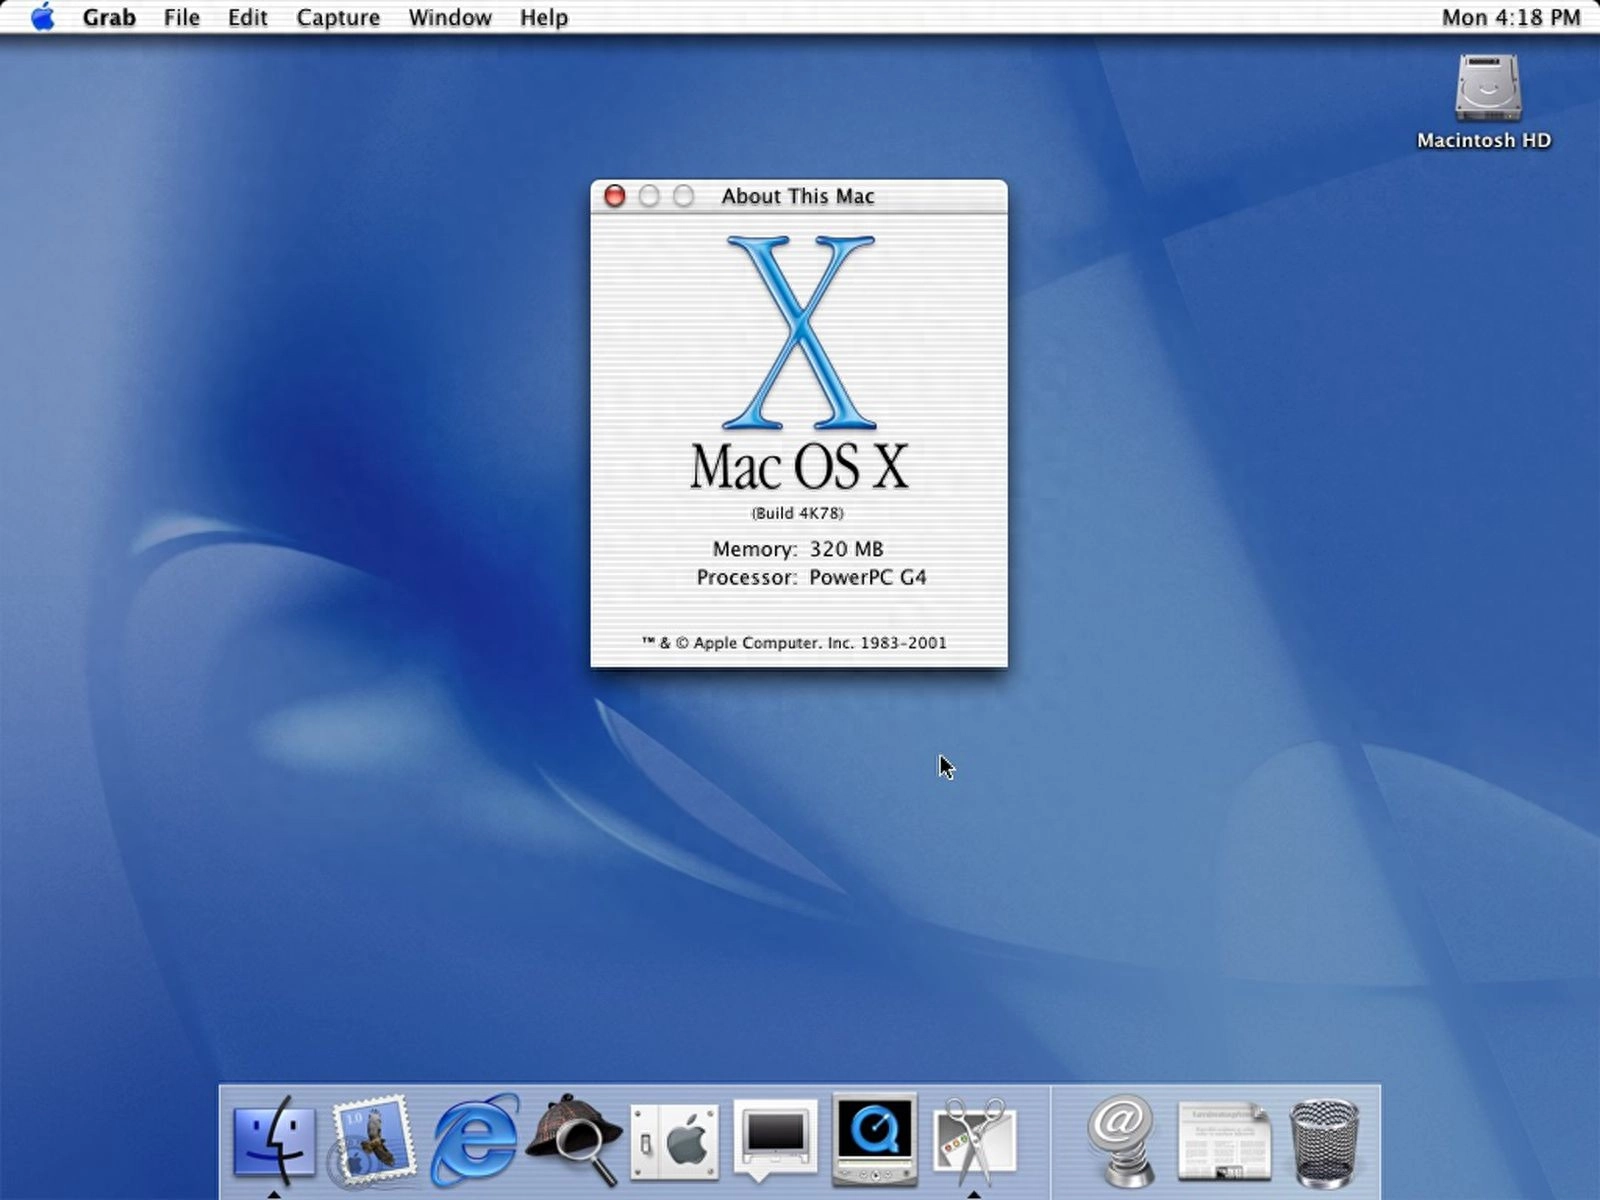This screenshot has width=1600, height=1200.
Task: Open System Preferences from the Dock
Action: (673, 1140)
